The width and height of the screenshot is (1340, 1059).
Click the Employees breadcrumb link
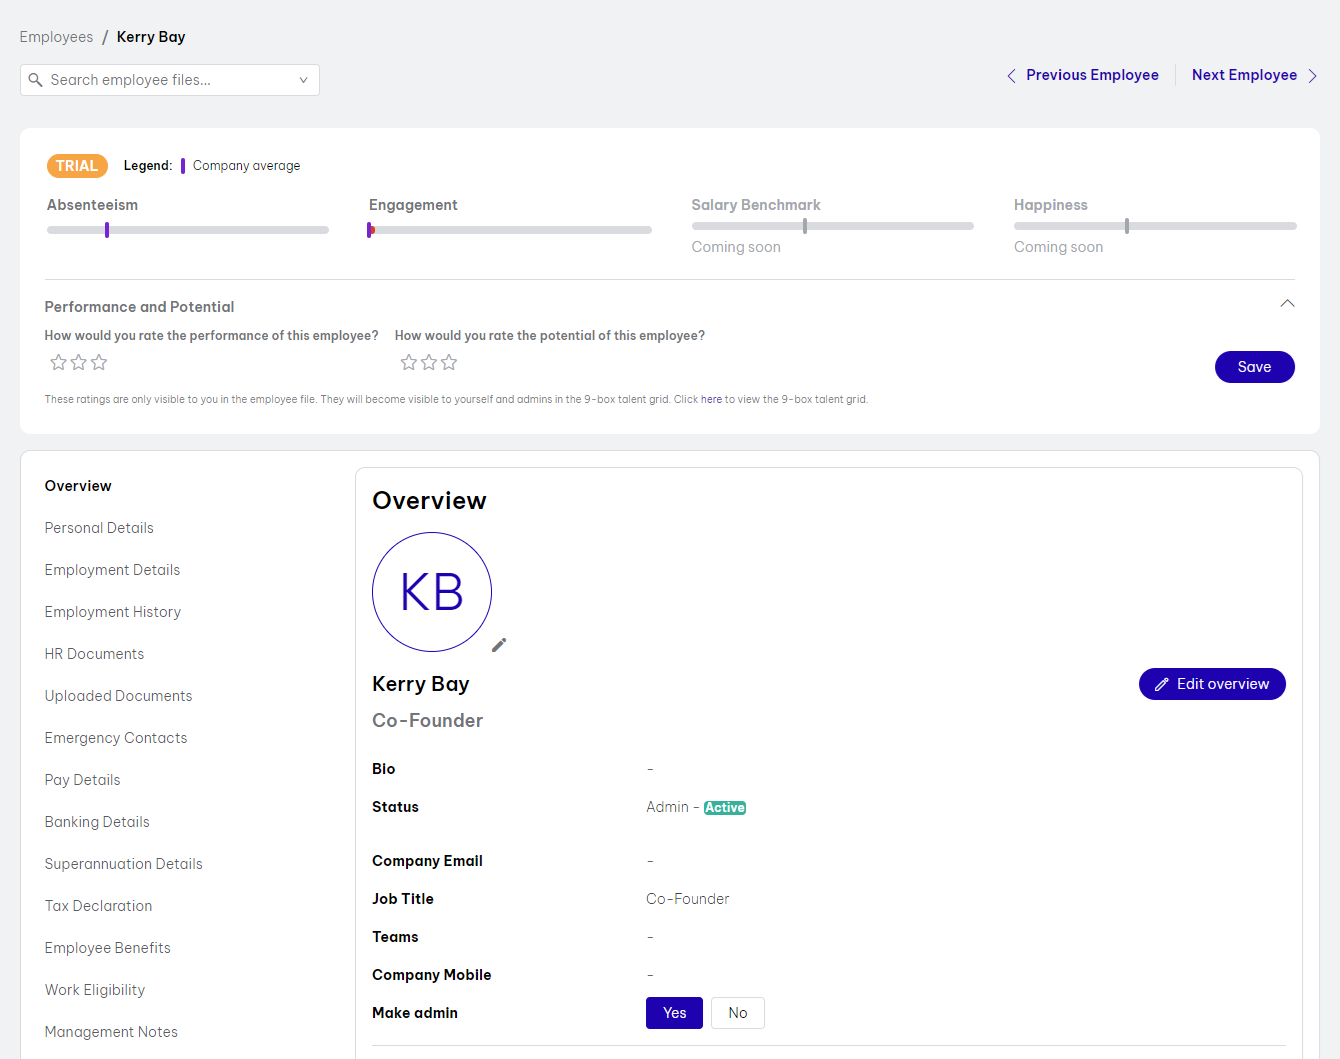[x=56, y=37]
